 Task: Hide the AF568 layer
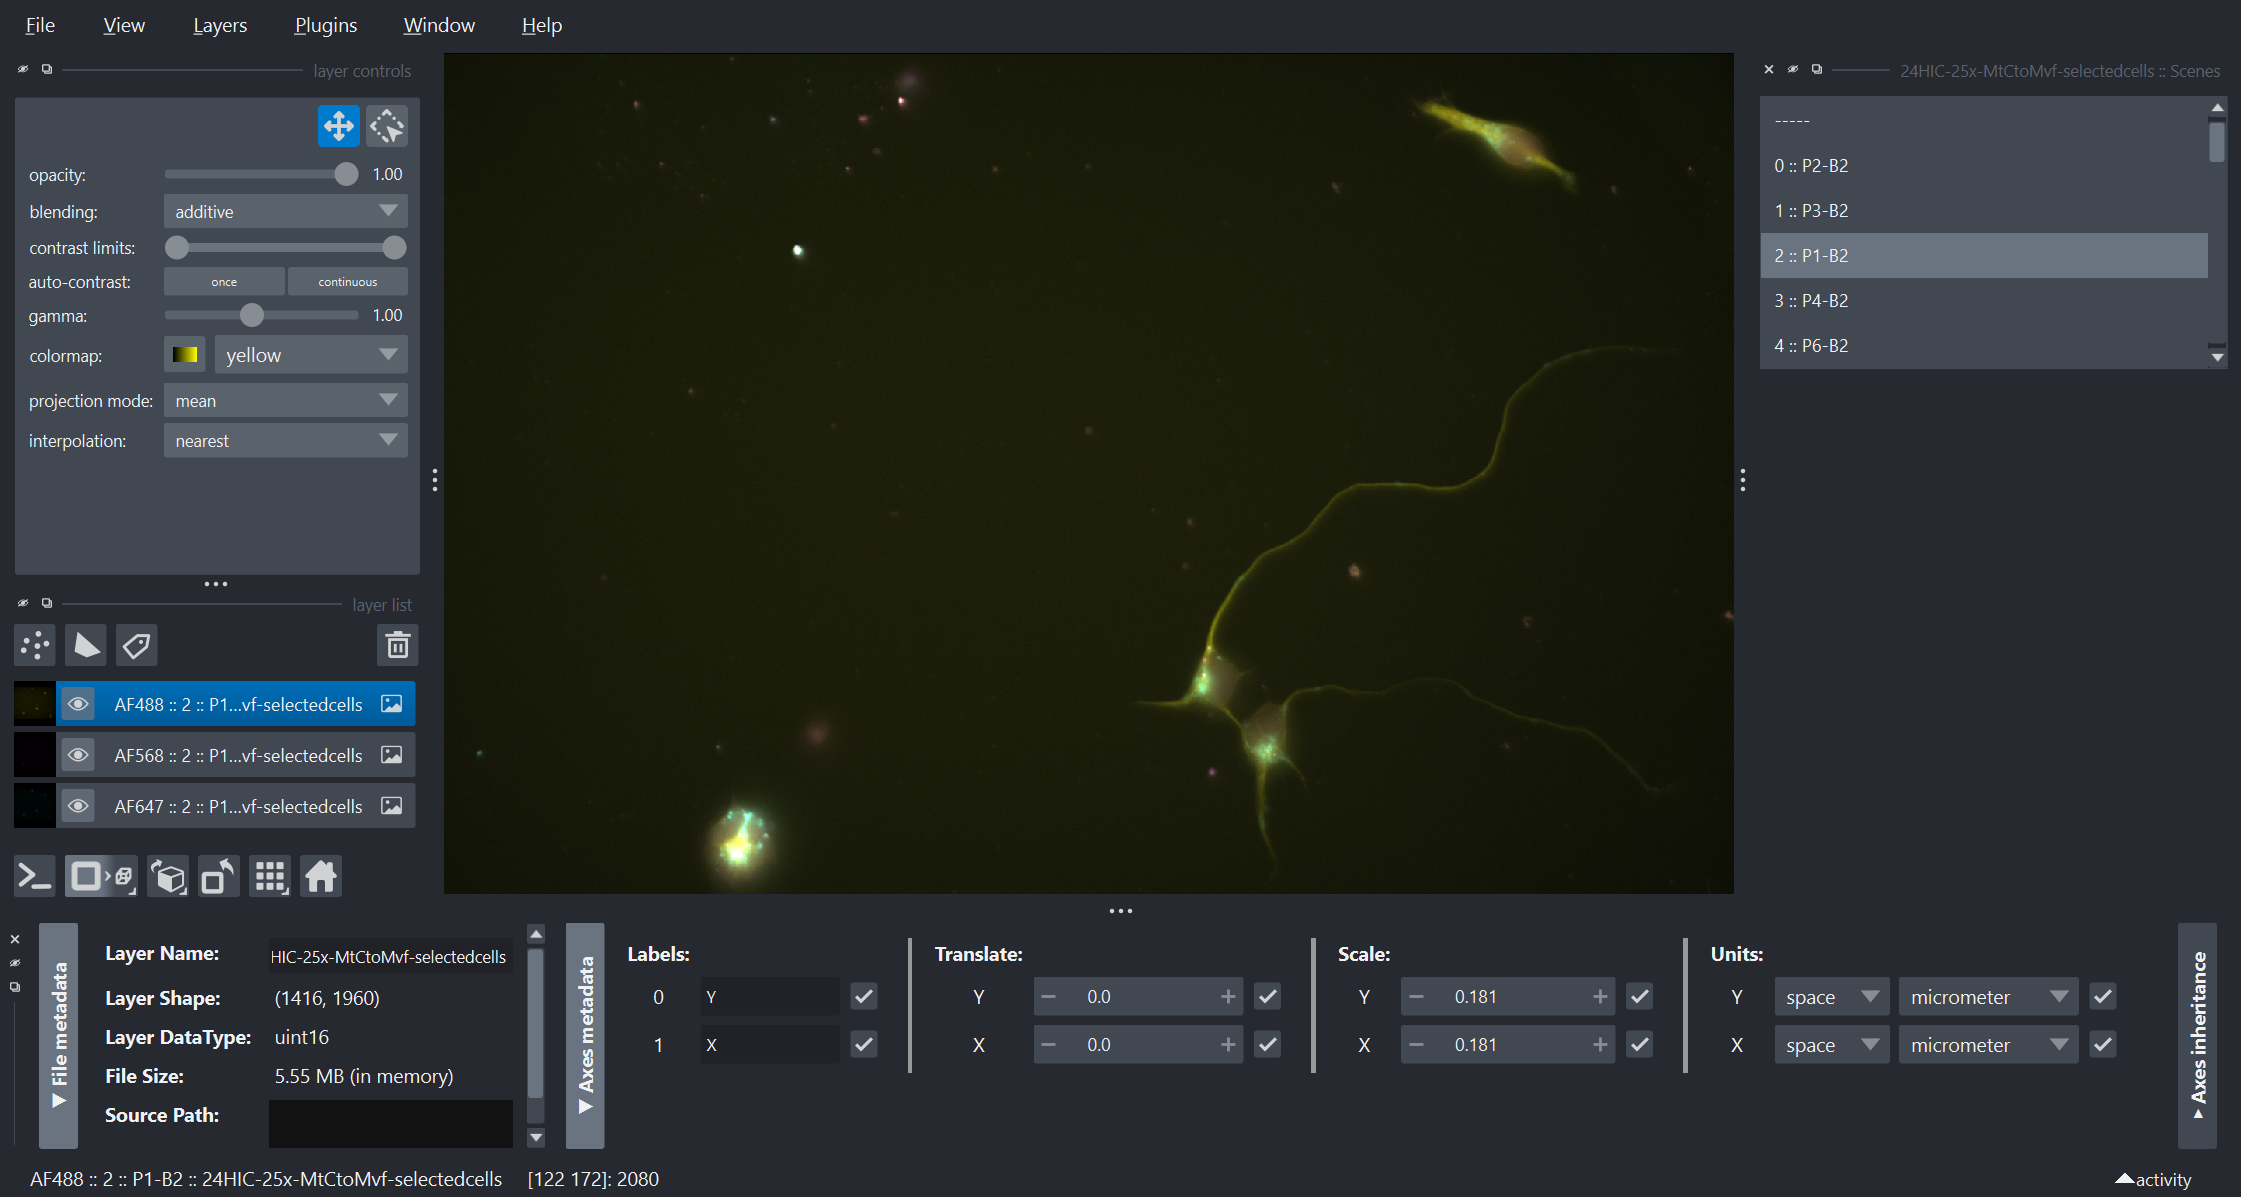[78, 755]
